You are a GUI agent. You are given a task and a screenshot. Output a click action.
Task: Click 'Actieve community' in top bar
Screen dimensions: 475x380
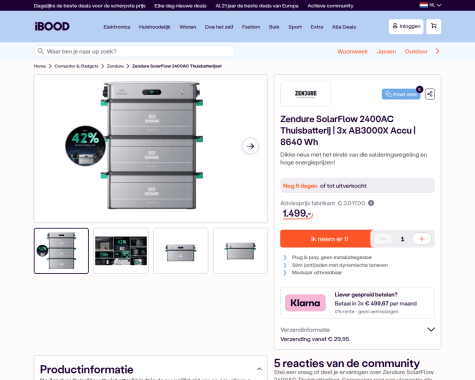pos(330,6)
